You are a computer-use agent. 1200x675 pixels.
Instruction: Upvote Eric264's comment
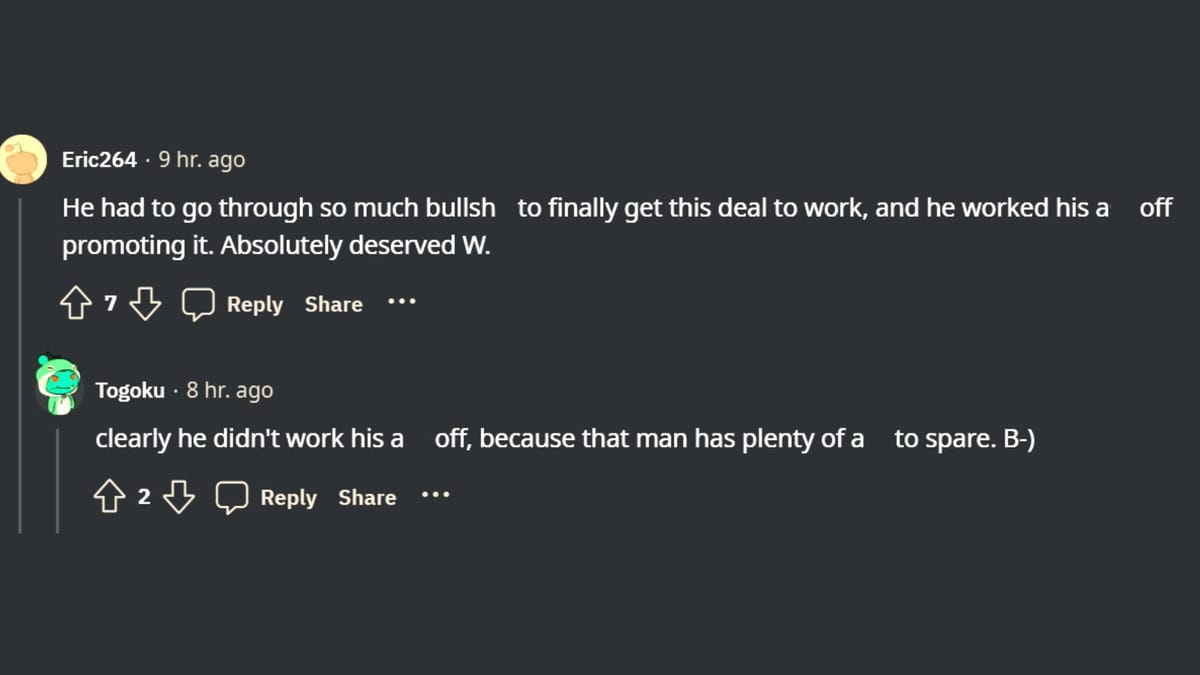coord(76,305)
